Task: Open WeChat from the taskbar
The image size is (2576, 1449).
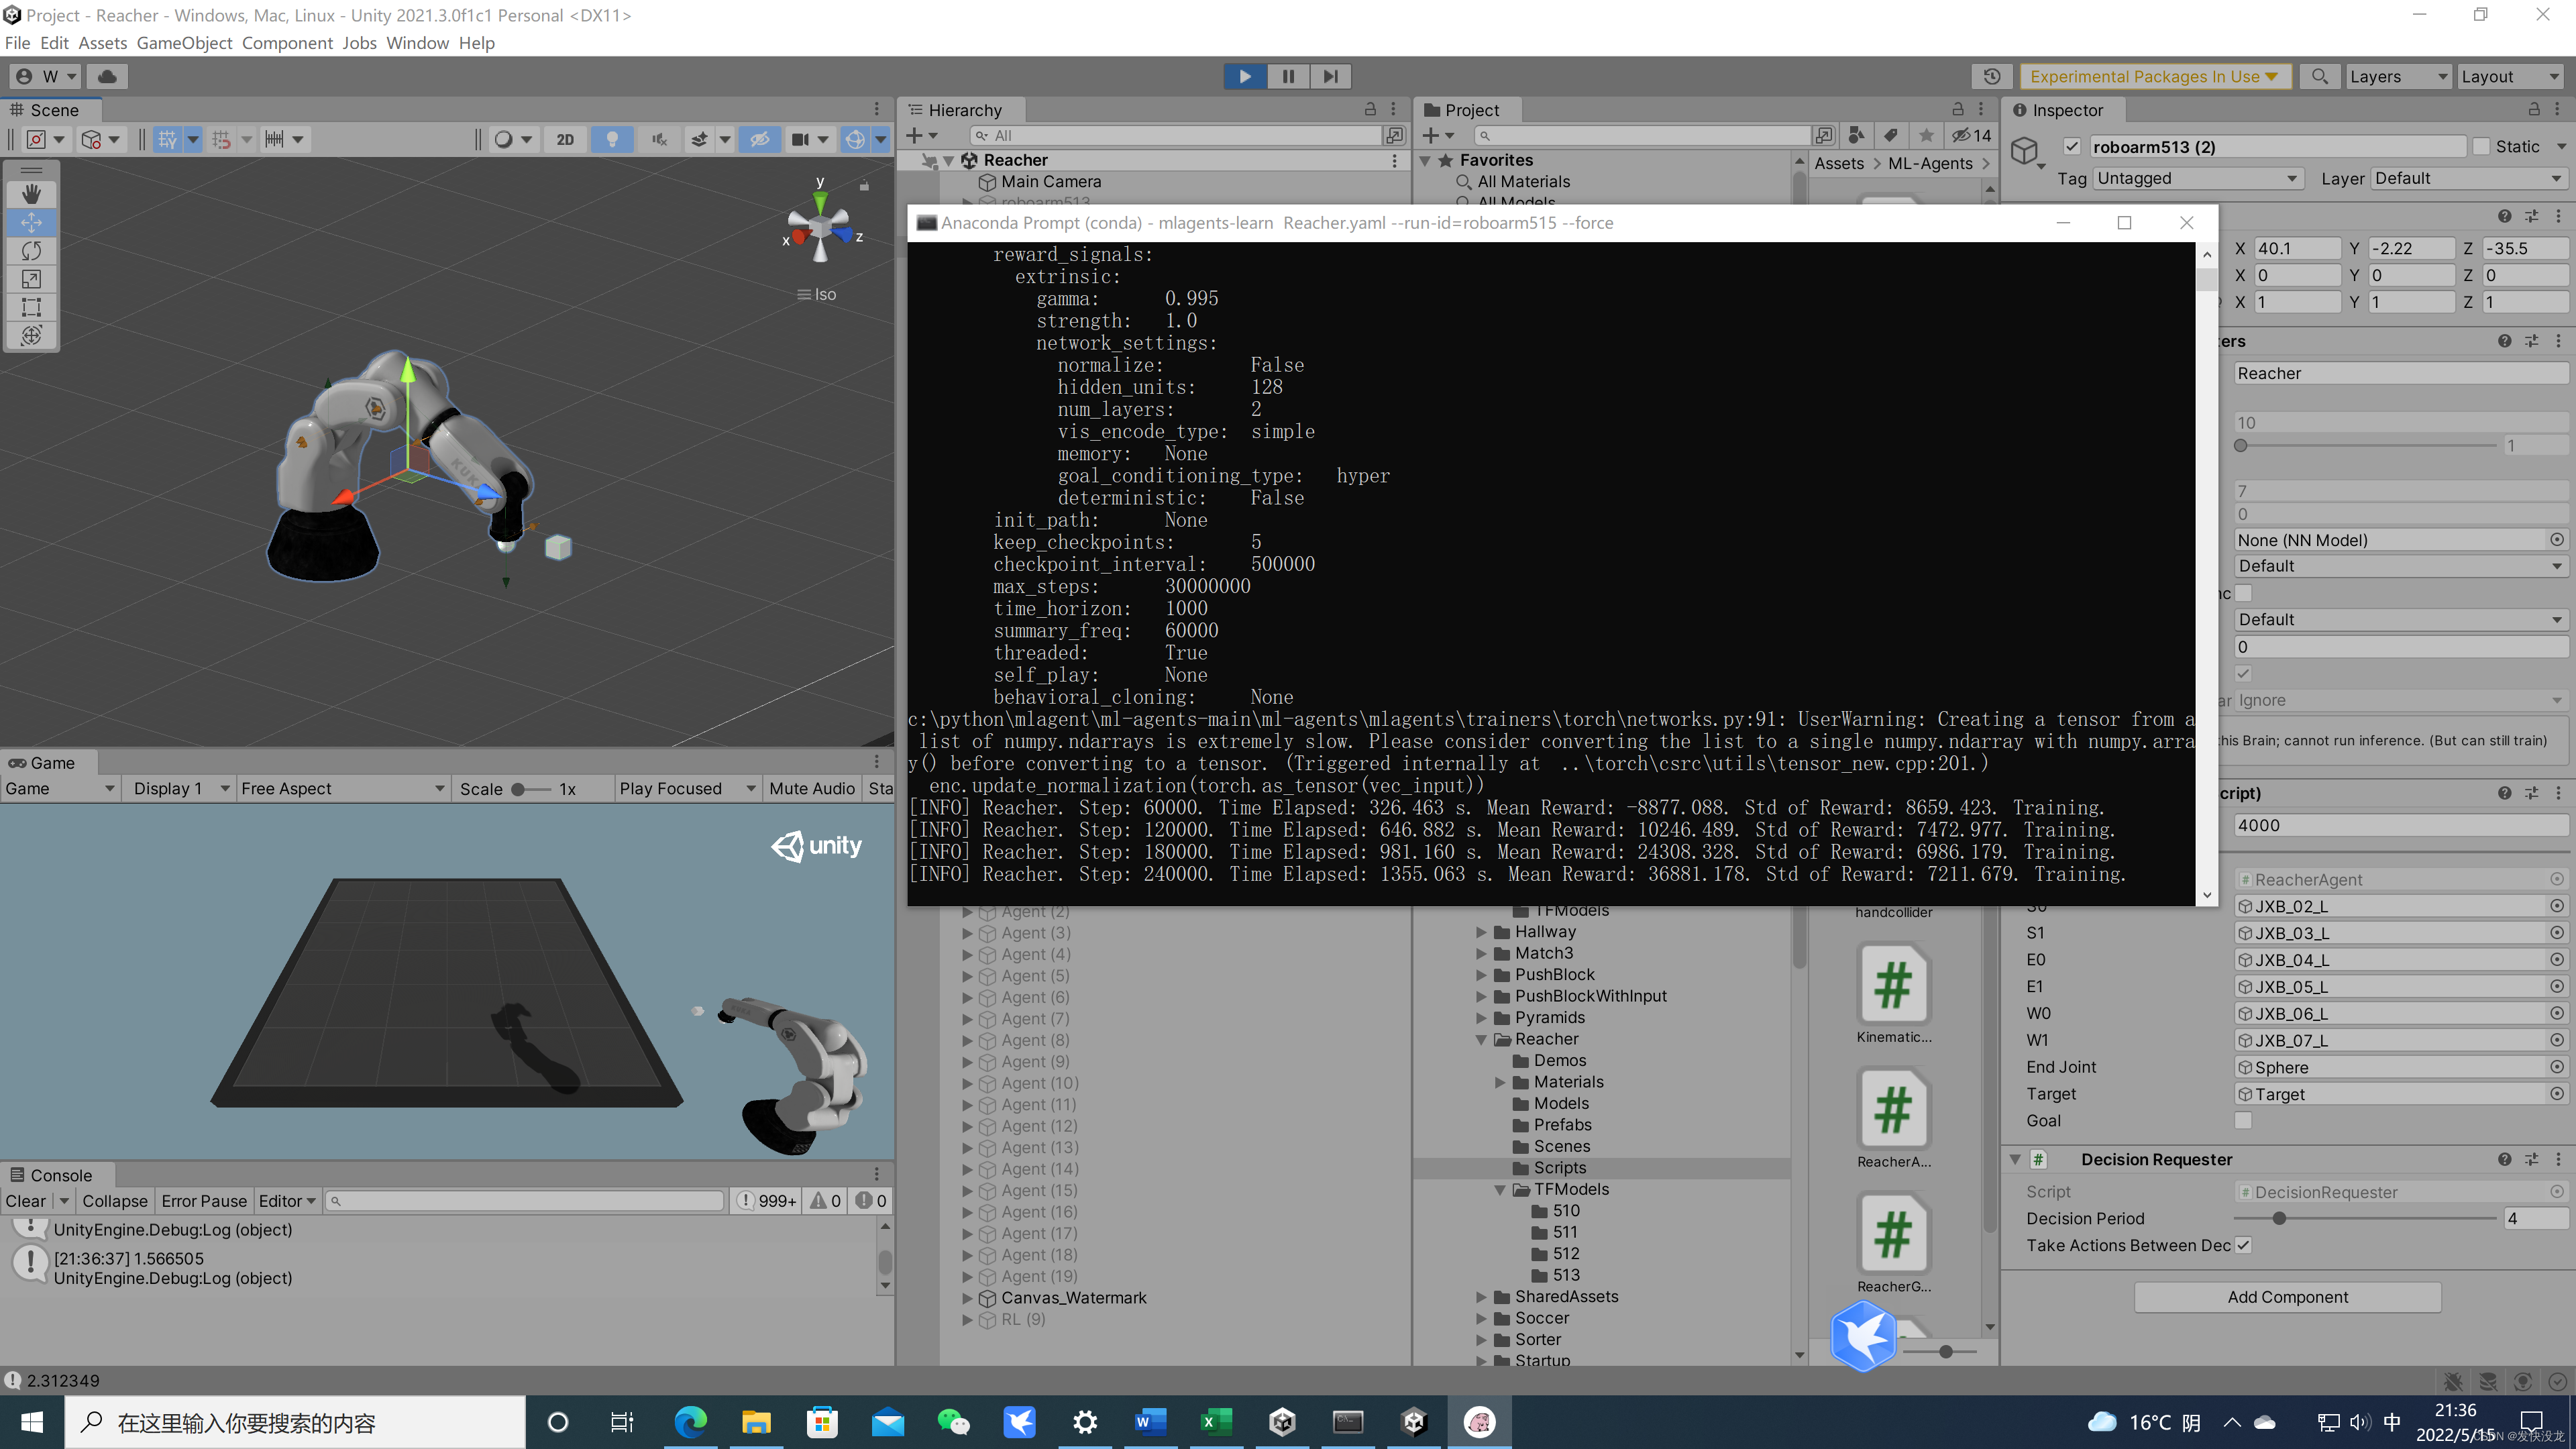Action: pos(953,1422)
